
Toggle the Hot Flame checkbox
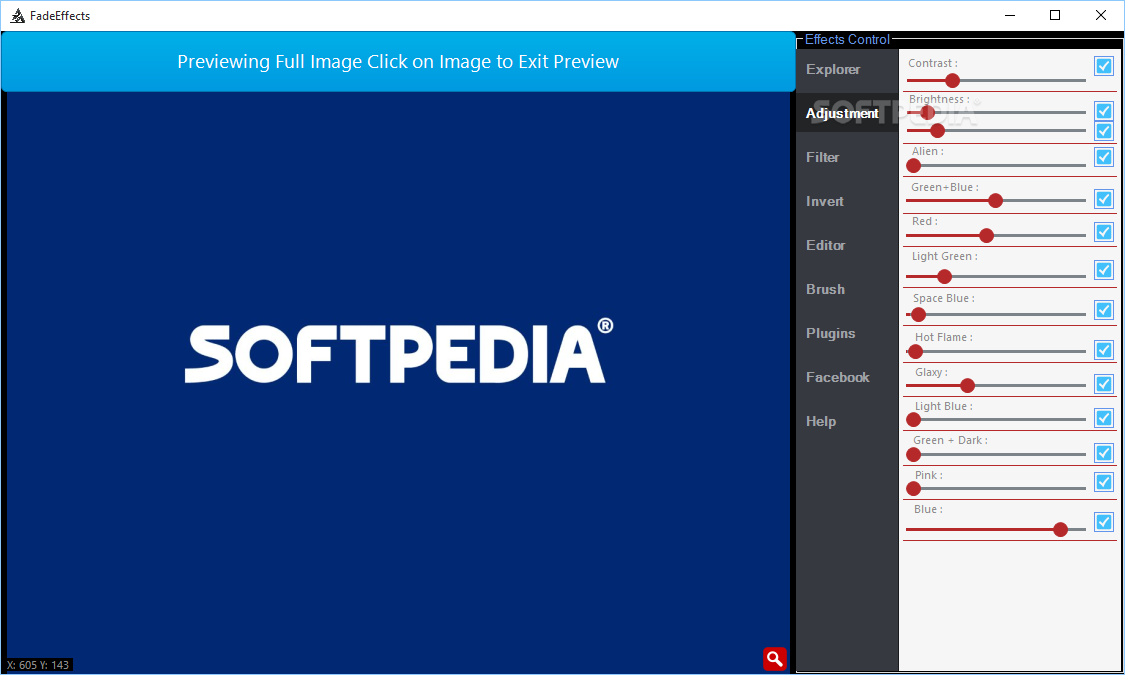pos(1103,350)
